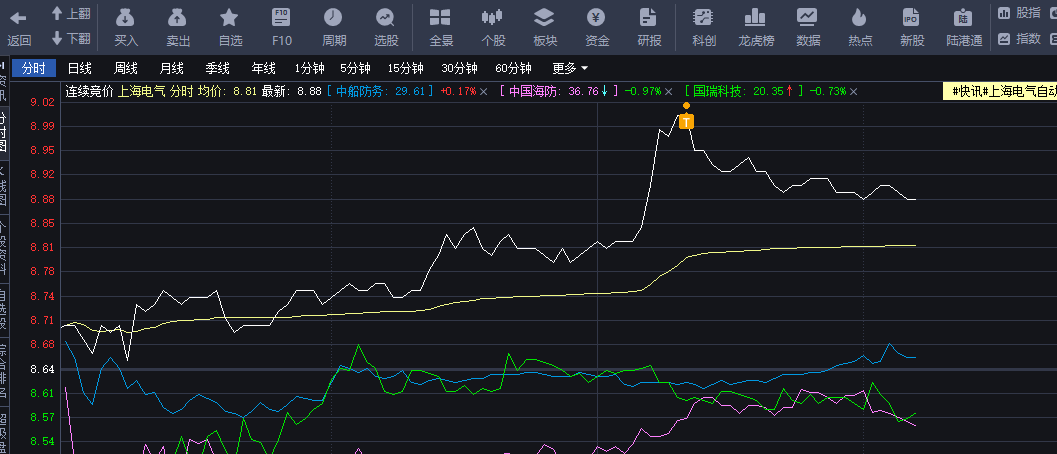Click the 中国海防 comparison label

[534, 91]
